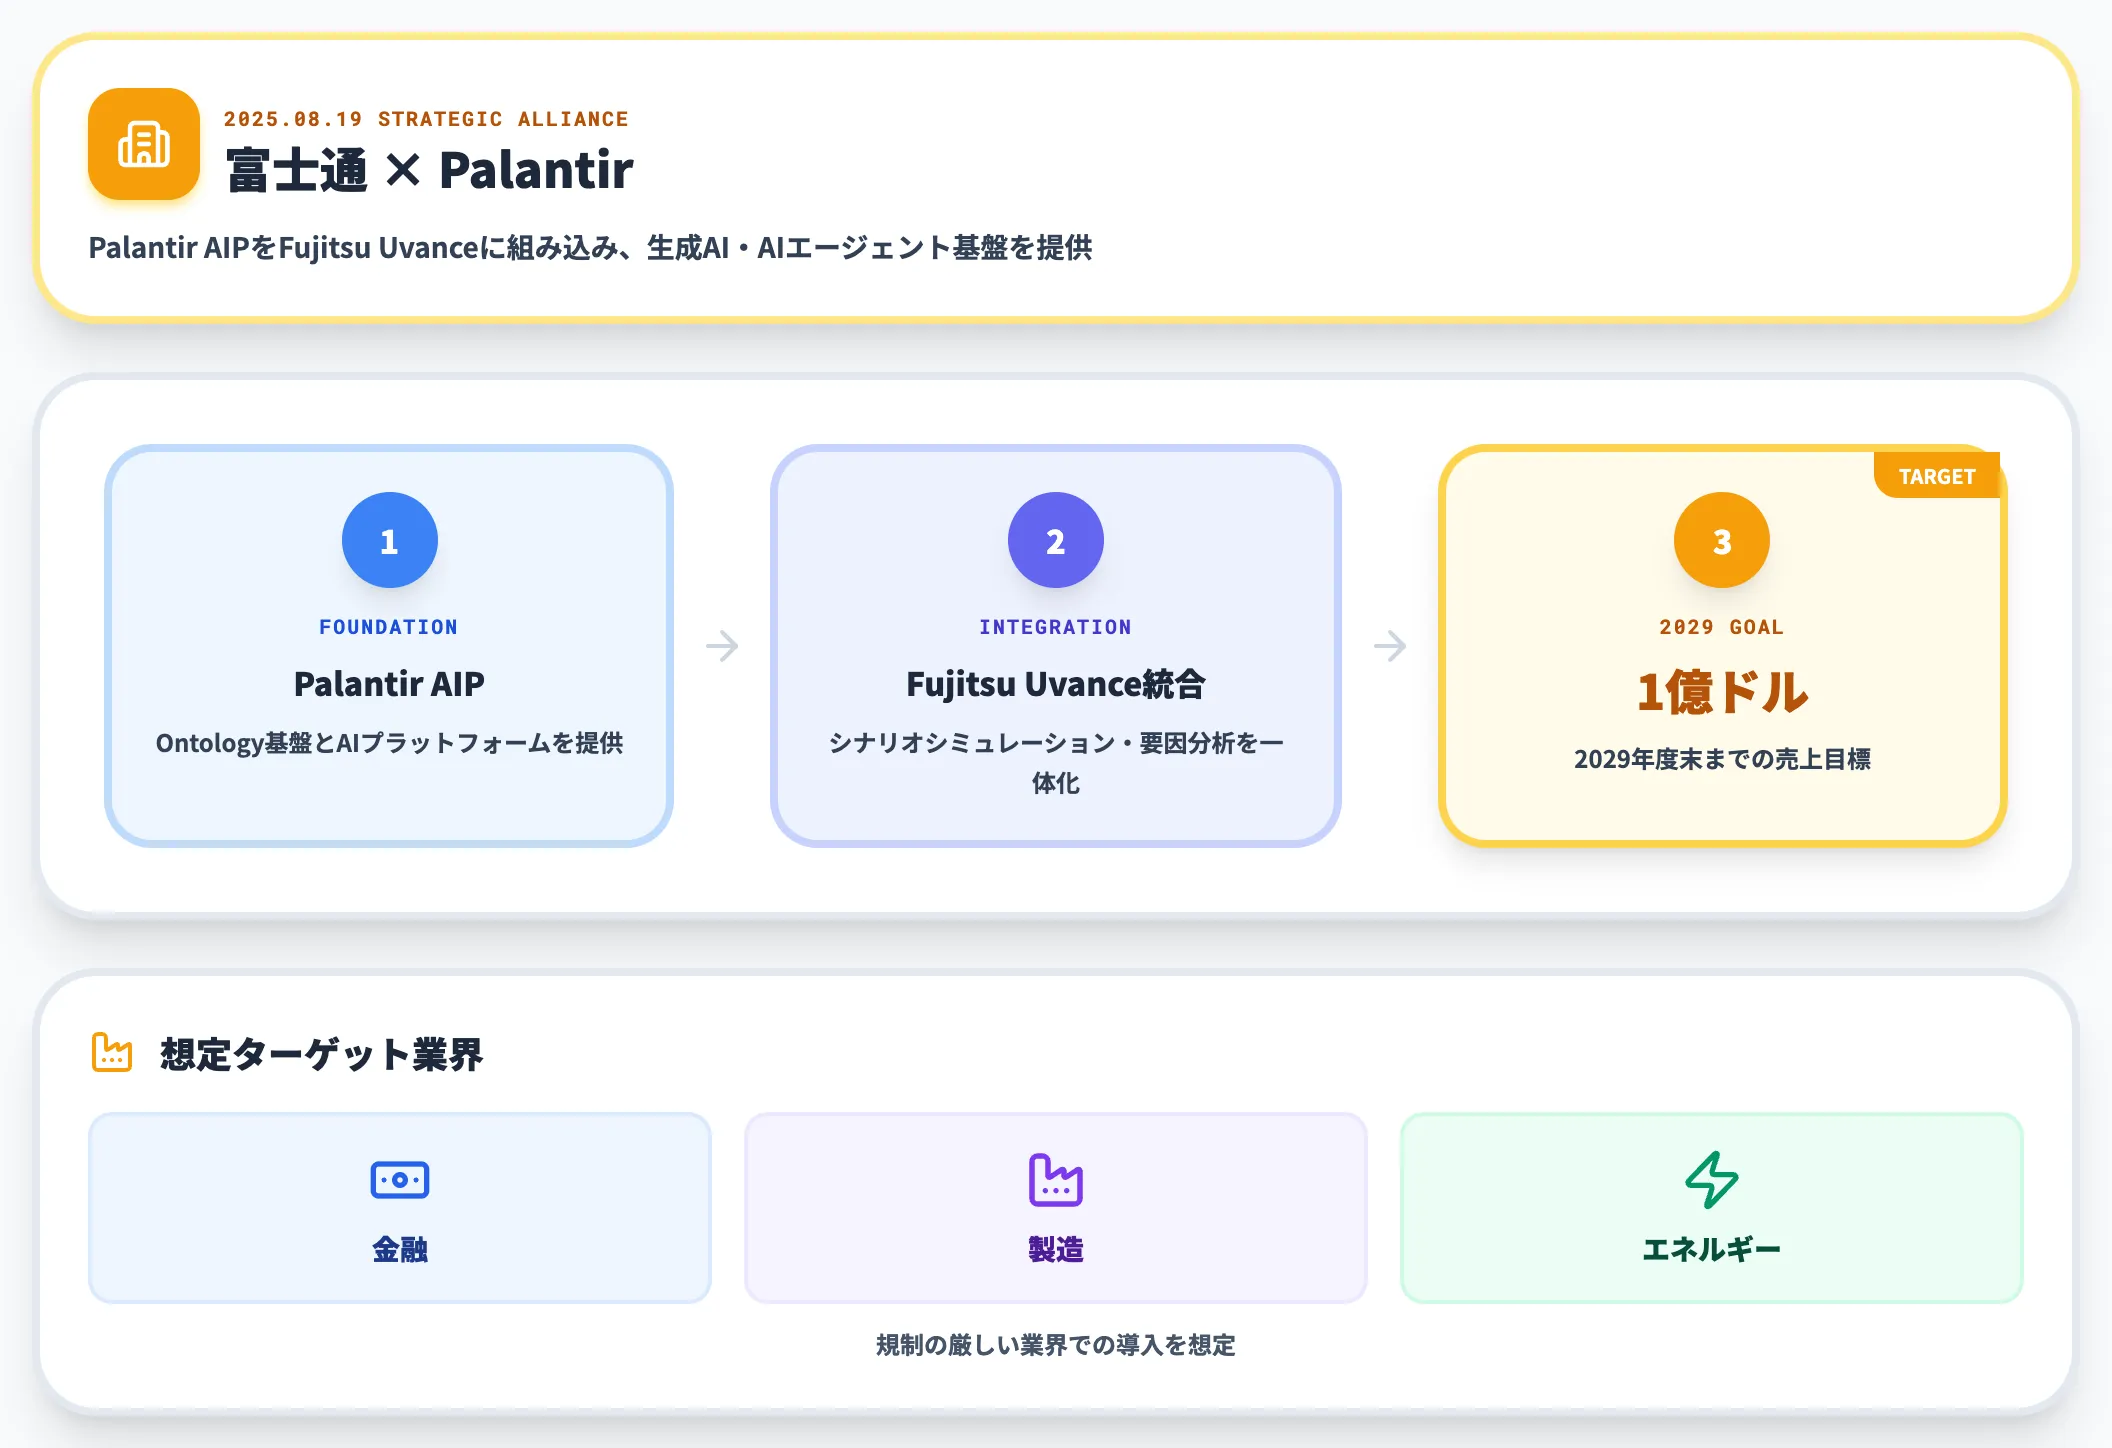The width and height of the screenshot is (2112, 1448).
Task: Click the purple factory icon above 製造
Action: coord(1056,1180)
